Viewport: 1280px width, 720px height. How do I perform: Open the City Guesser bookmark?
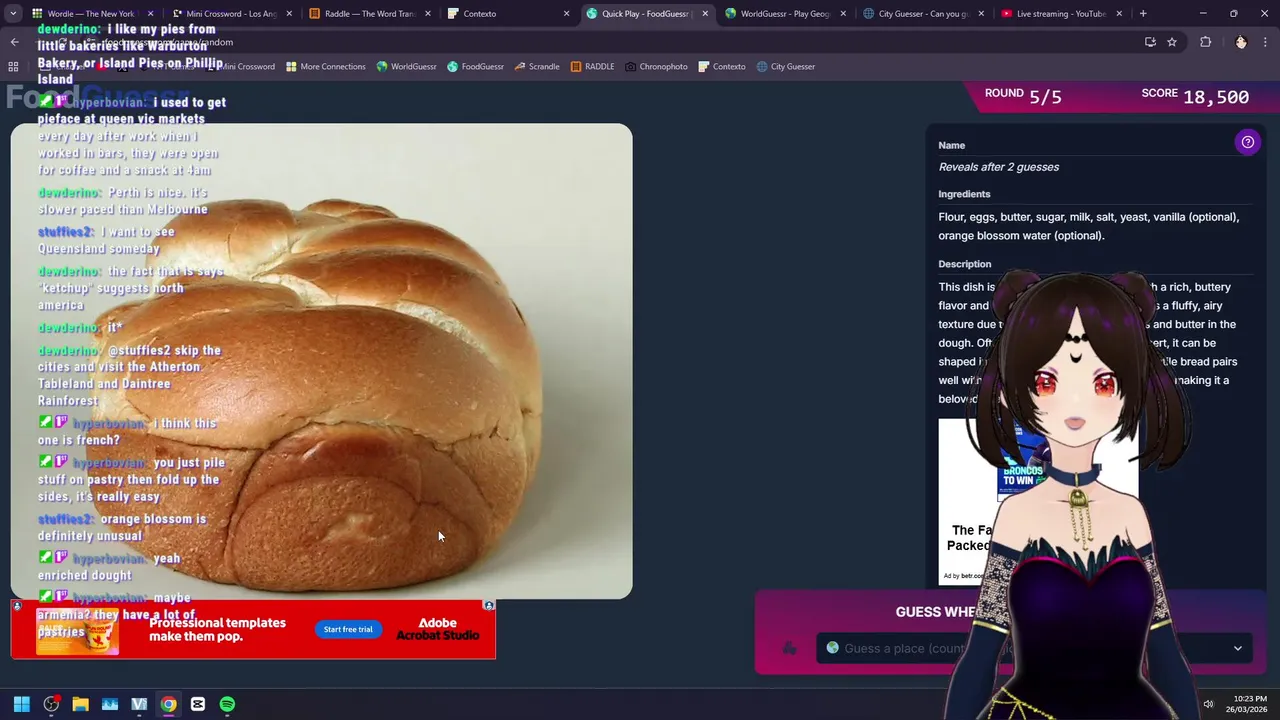[x=785, y=67]
